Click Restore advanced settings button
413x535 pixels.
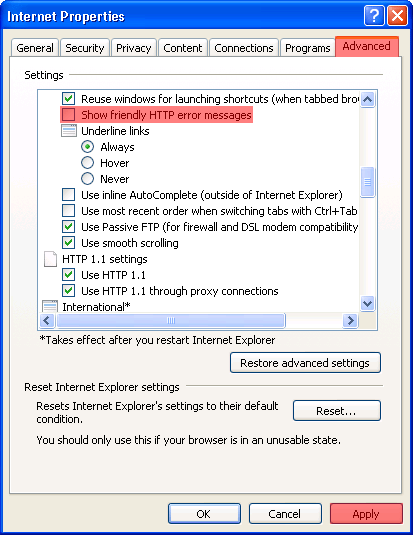click(305, 363)
